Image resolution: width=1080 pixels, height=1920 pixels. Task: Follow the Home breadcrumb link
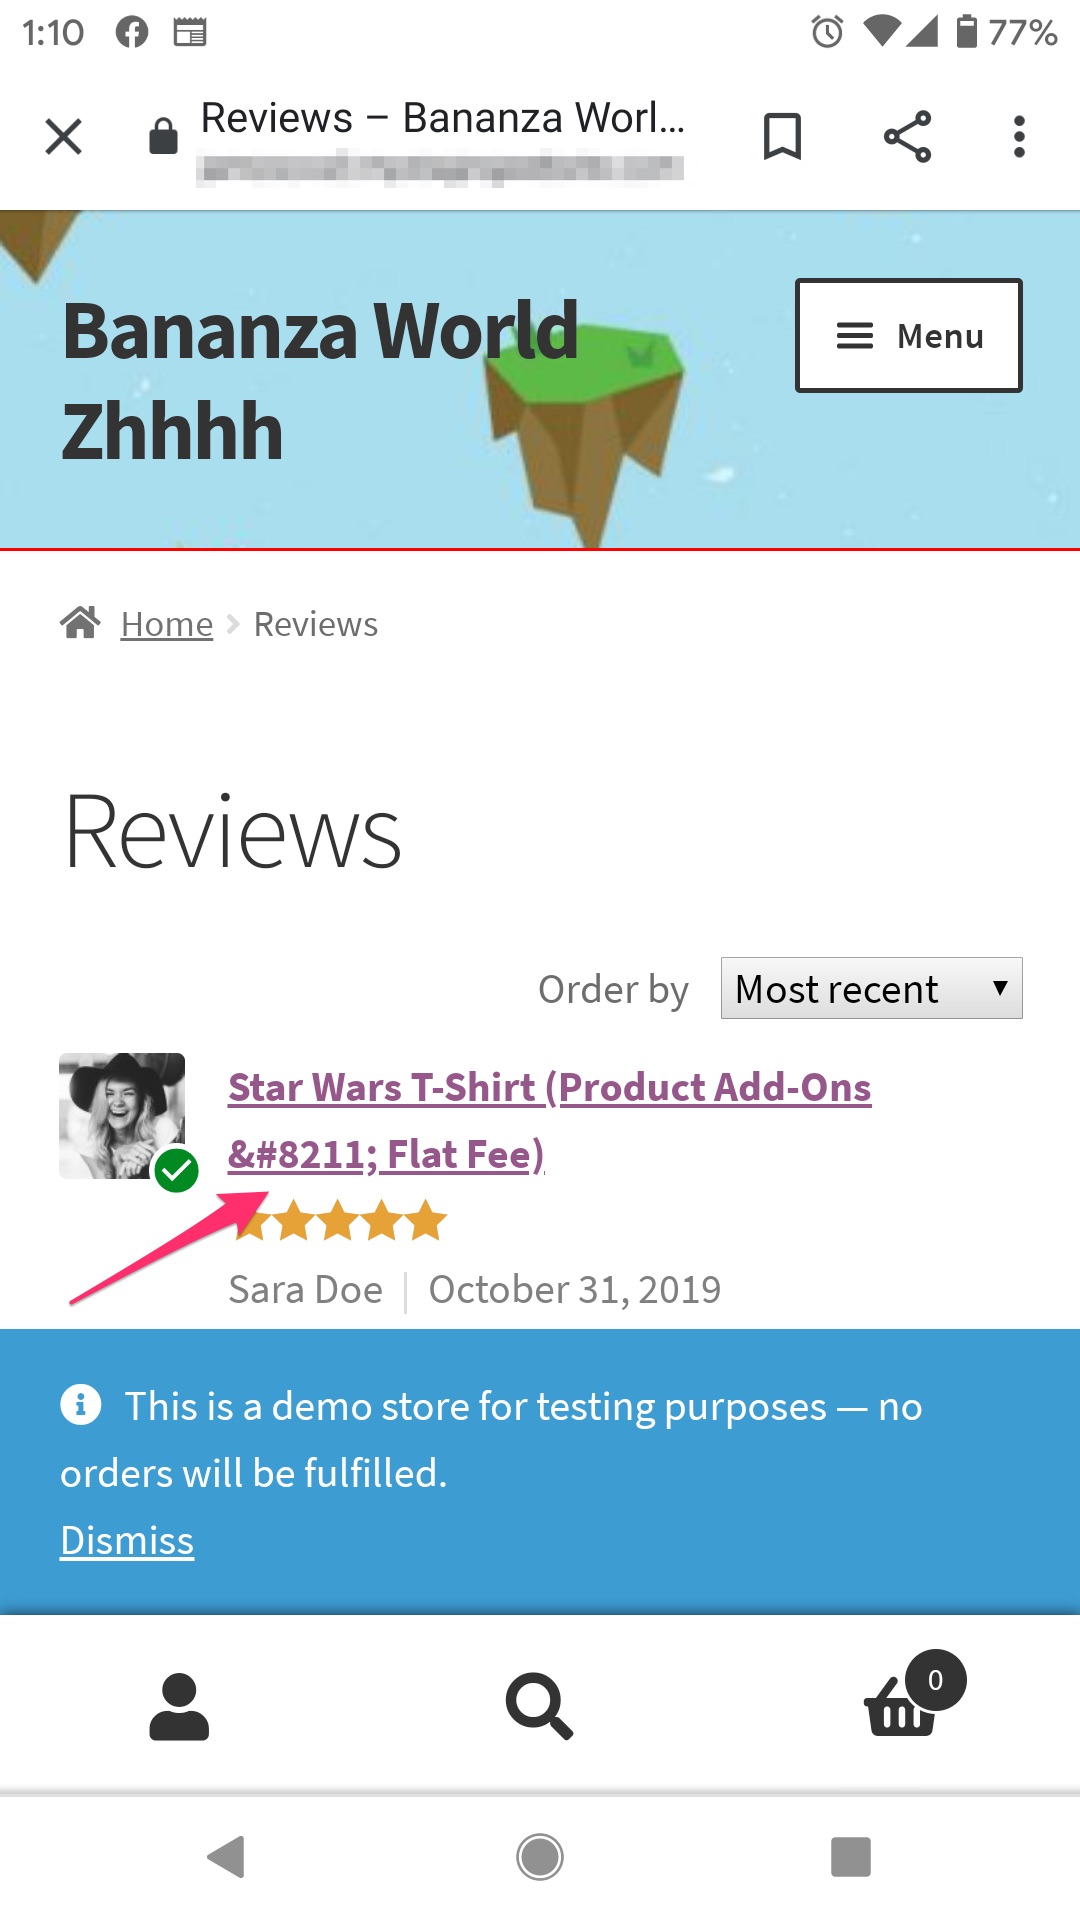coord(166,622)
